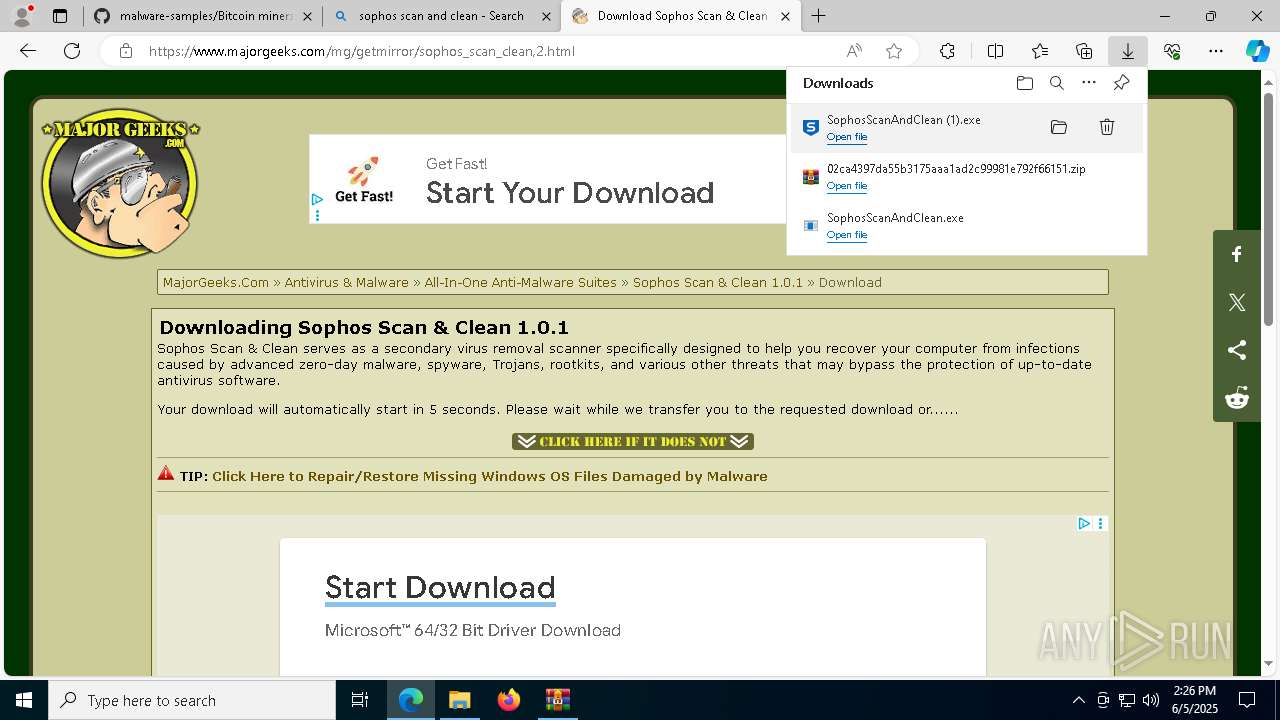Open the ad choices icon on lower ad

pyautogui.click(x=1084, y=523)
